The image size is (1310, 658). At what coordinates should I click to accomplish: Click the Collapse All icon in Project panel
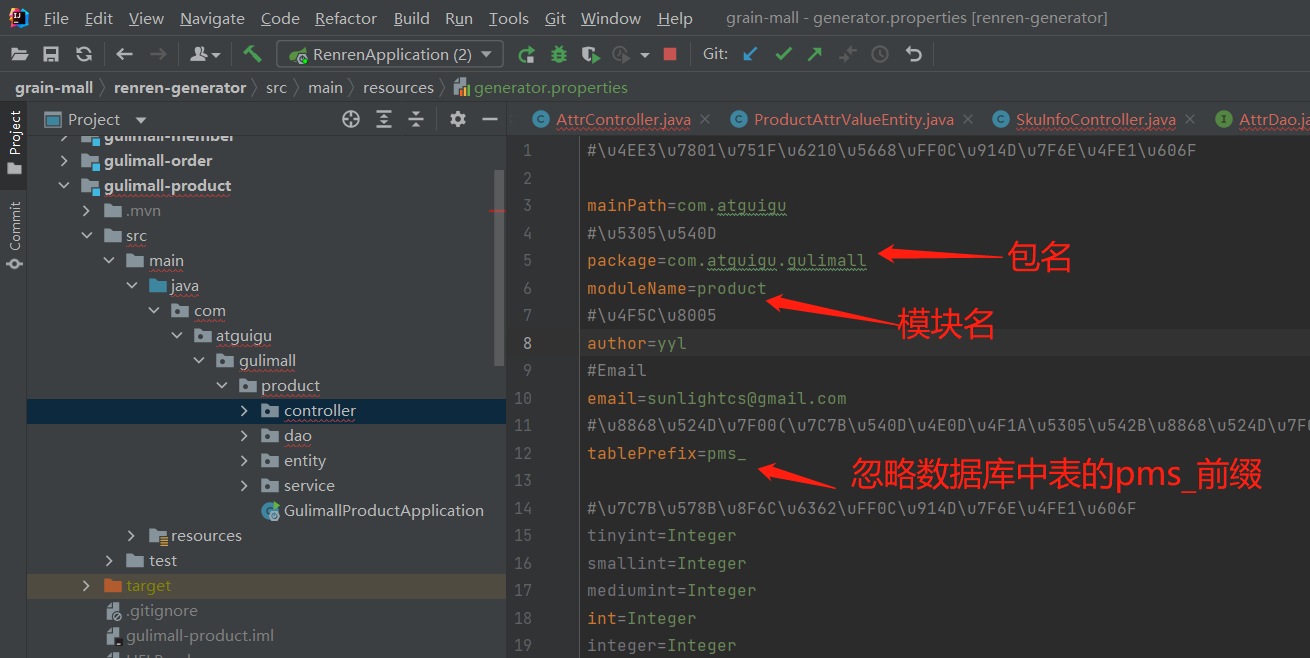416,119
